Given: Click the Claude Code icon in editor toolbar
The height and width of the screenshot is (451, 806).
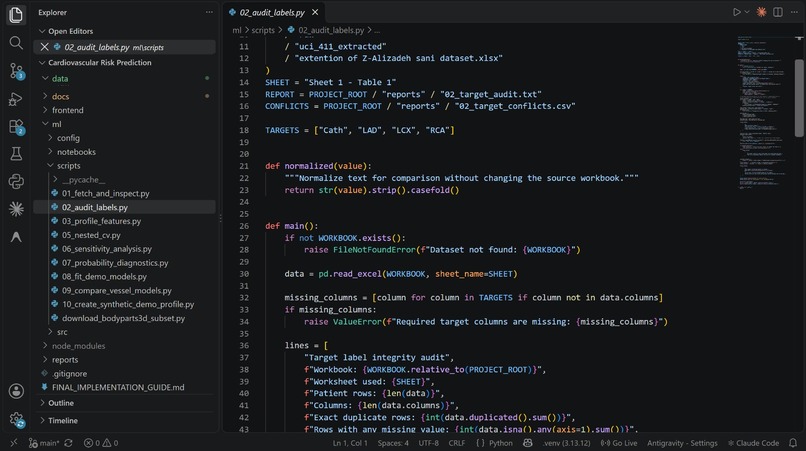Looking at the screenshot, I should (x=761, y=12).
